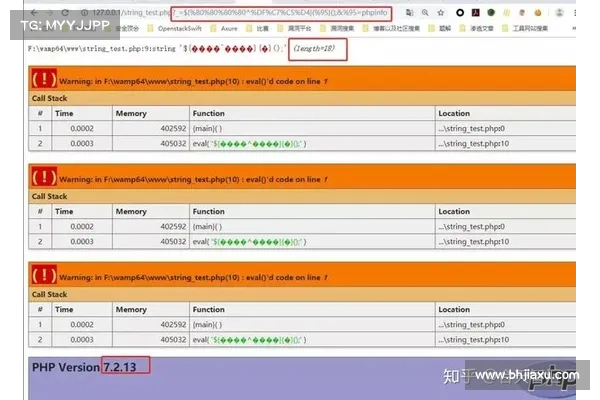Open the black circle extension icon

pos(460,13)
